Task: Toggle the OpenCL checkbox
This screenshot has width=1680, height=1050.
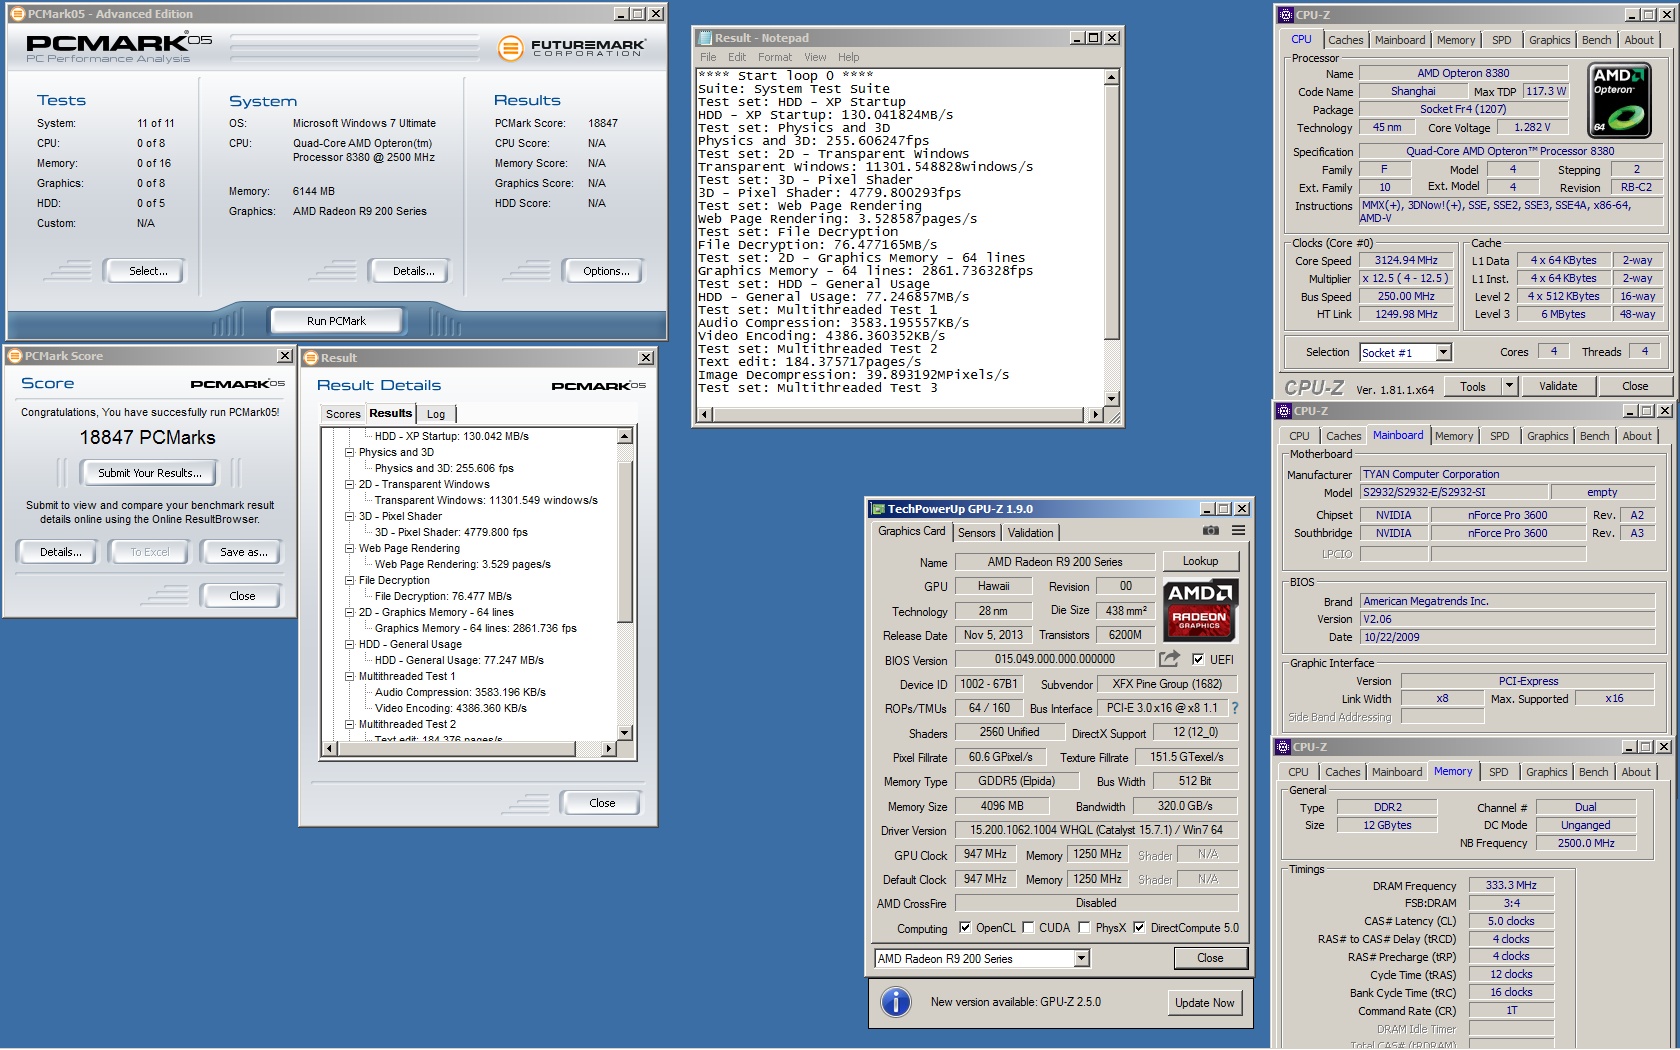Action: coord(965,927)
